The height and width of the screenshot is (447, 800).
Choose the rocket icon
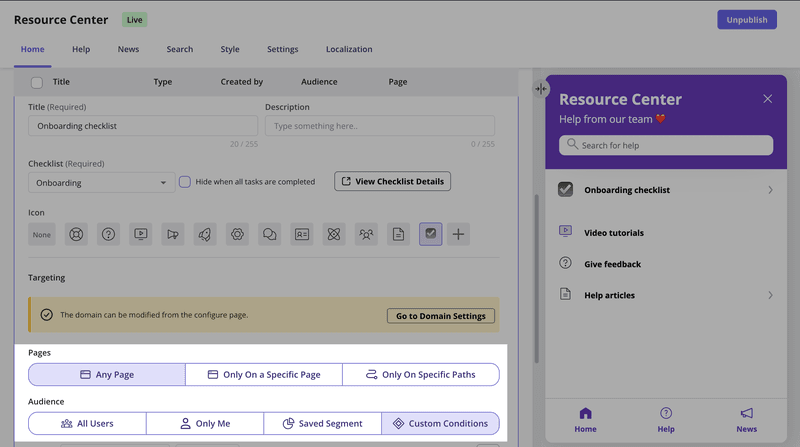tap(205, 234)
